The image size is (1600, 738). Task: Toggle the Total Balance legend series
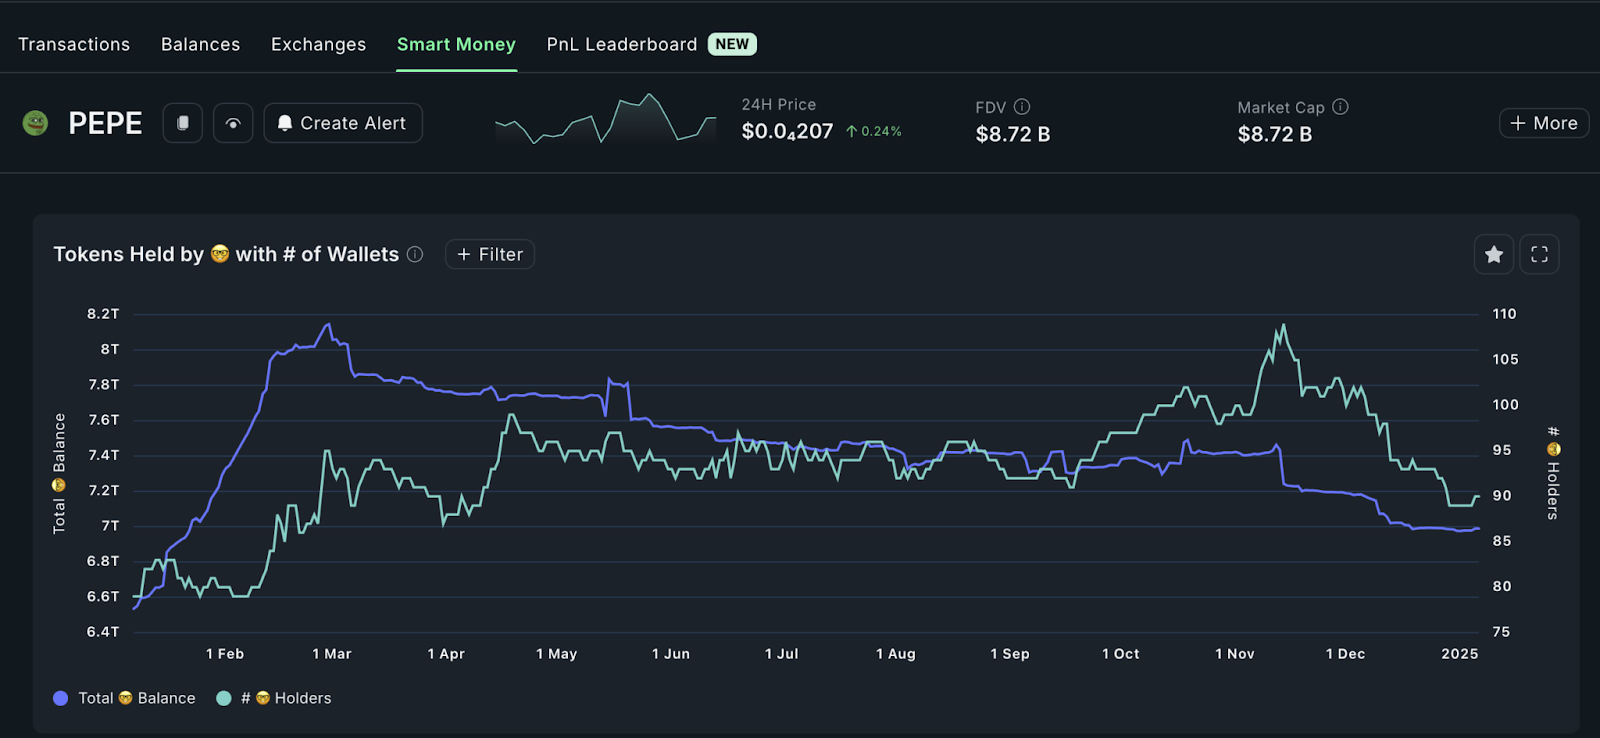pyautogui.click(x=125, y=698)
